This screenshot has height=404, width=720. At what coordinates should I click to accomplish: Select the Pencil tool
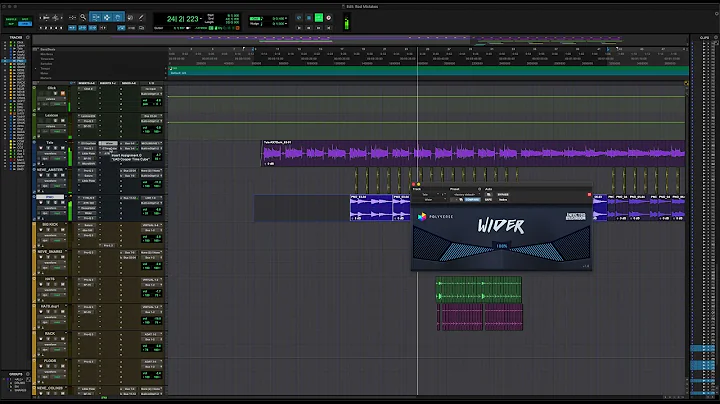click(x=141, y=17)
